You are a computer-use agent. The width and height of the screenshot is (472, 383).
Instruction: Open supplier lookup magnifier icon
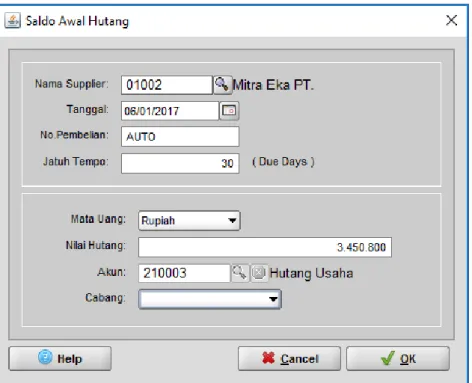(x=222, y=85)
